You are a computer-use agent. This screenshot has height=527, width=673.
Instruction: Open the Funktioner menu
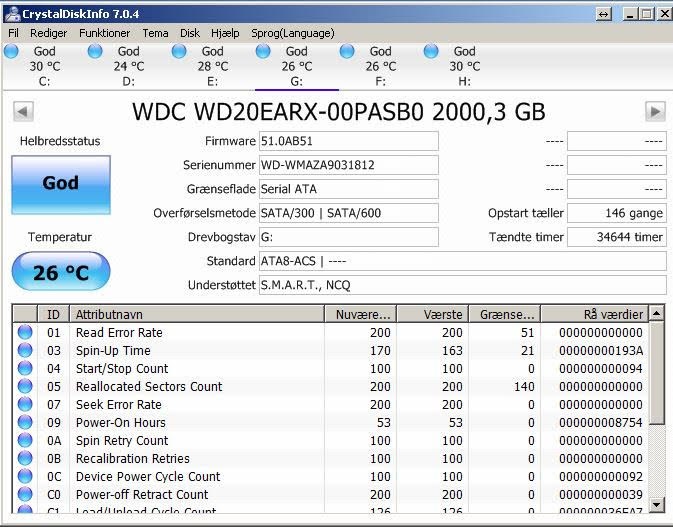[x=104, y=33]
